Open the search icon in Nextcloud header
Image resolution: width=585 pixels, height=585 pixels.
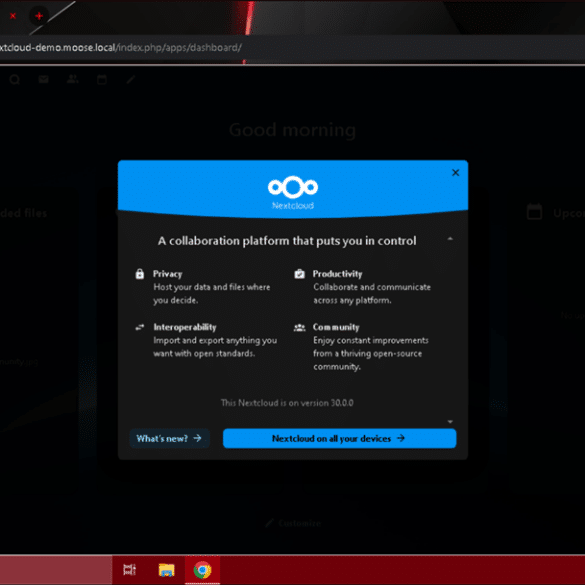click(15, 79)
